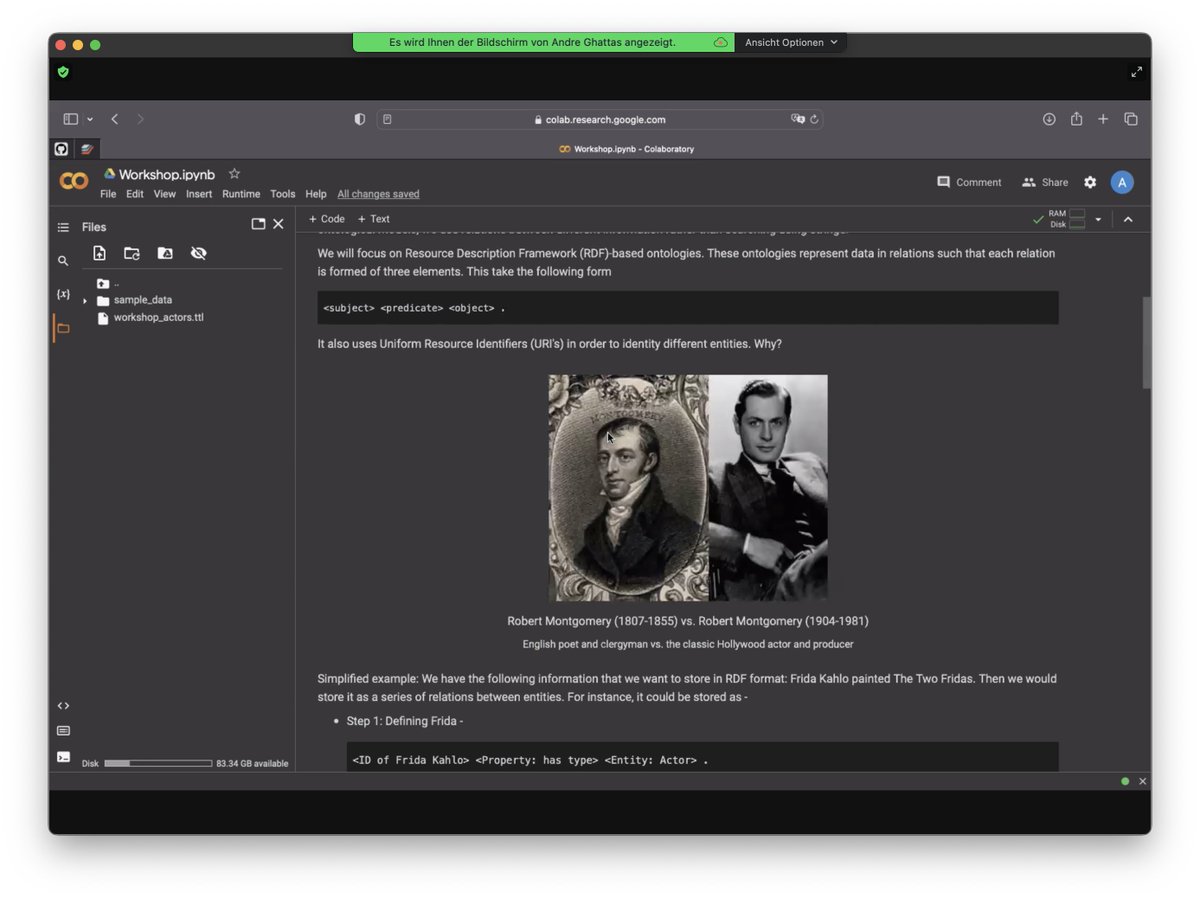This screenshot has width=1200, height=899.
Task: Select the Files folder icon in sidebar
Action: (x=63, y=328)
